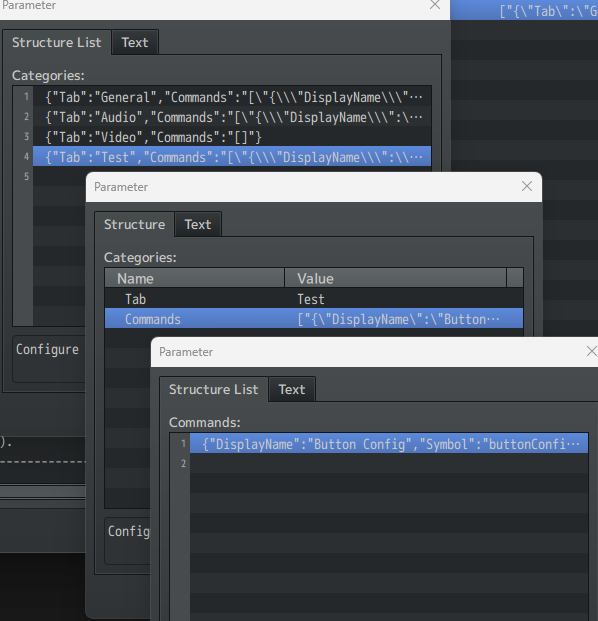Select Structure List tab in Commands dialog
This screenshot has width=598, height=621.
tap(213, 389)
